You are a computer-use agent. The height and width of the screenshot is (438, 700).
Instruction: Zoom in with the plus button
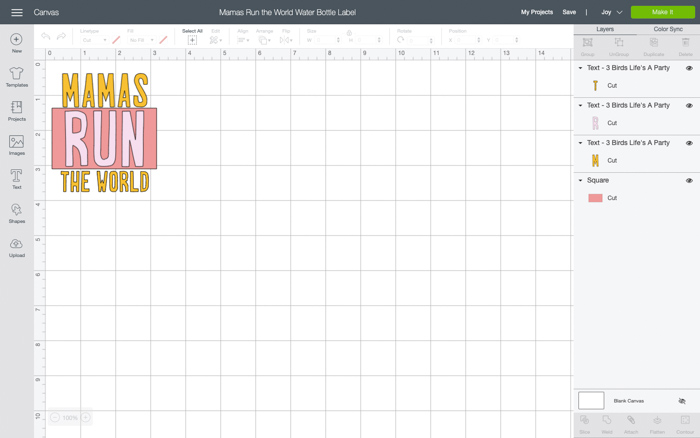(86, 417)
